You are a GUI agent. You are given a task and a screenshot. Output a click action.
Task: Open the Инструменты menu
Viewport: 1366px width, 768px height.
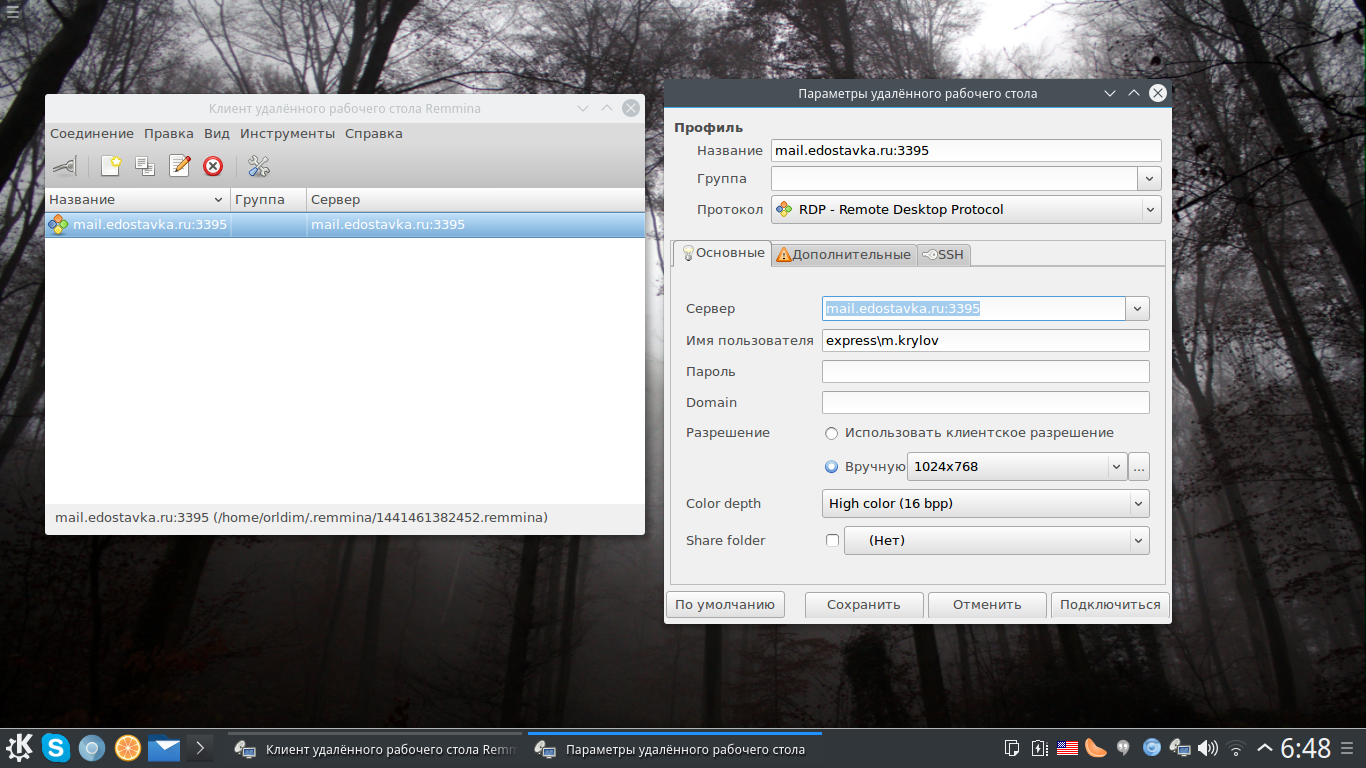click(288, 134)
